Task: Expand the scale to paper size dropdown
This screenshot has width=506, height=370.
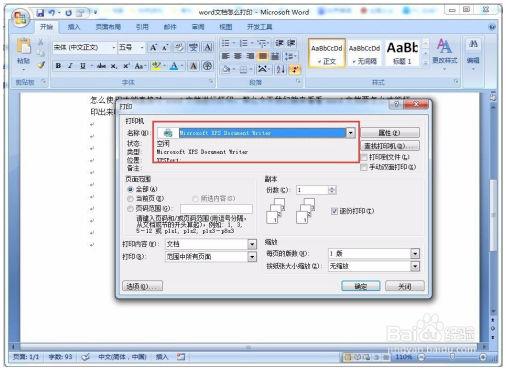Action: click(415, 266)
